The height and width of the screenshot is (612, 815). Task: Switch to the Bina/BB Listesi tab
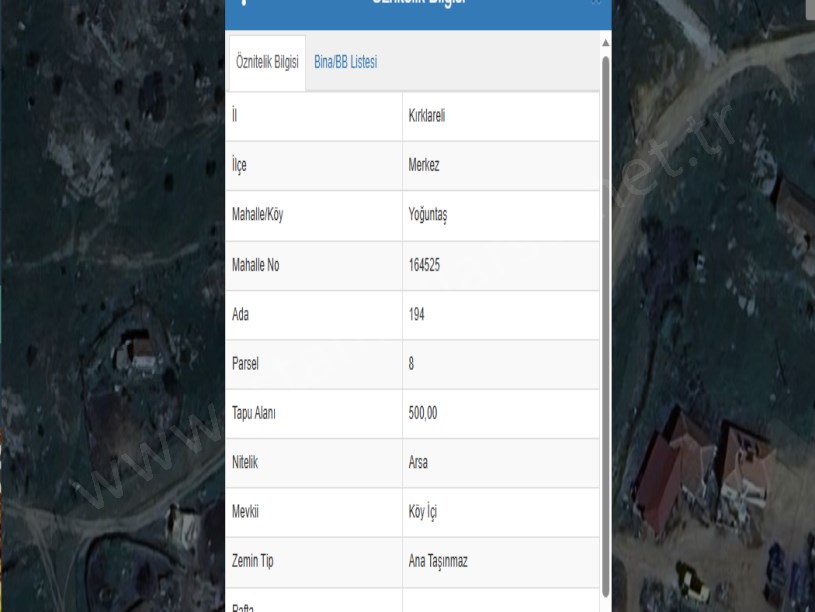pyautogui.click(x=345, y=62)
